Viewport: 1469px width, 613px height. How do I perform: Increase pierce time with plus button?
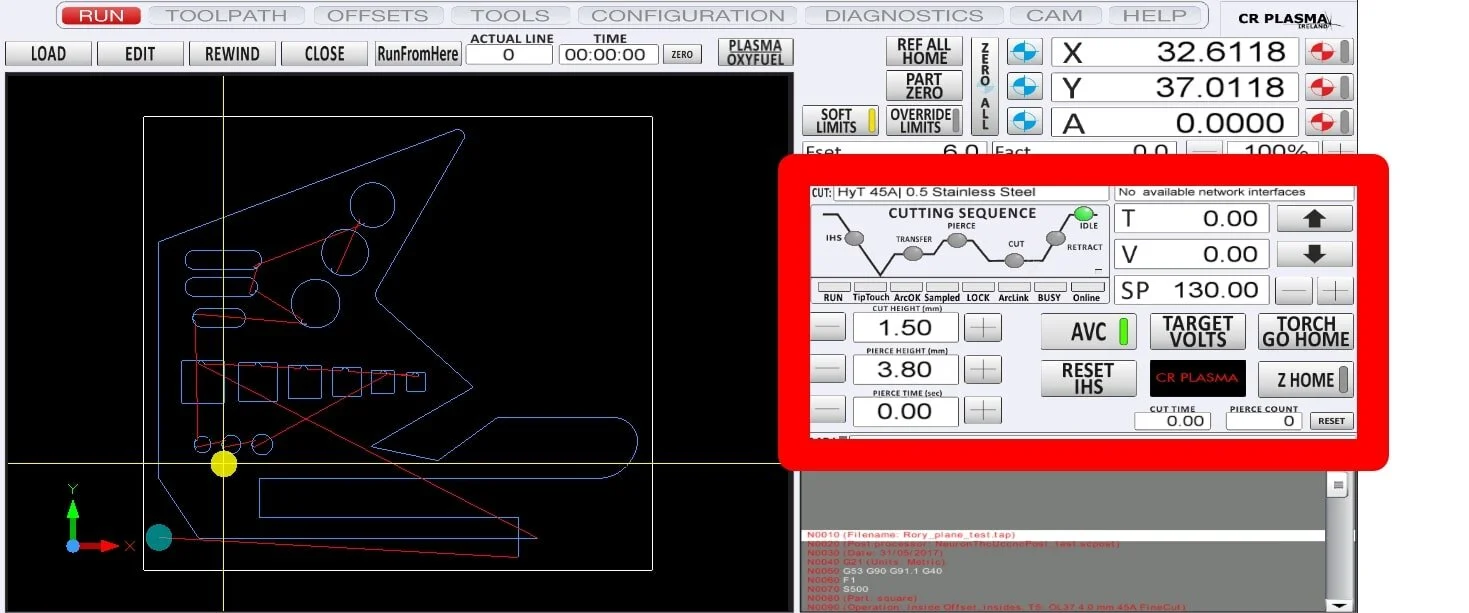pos(984,410)
